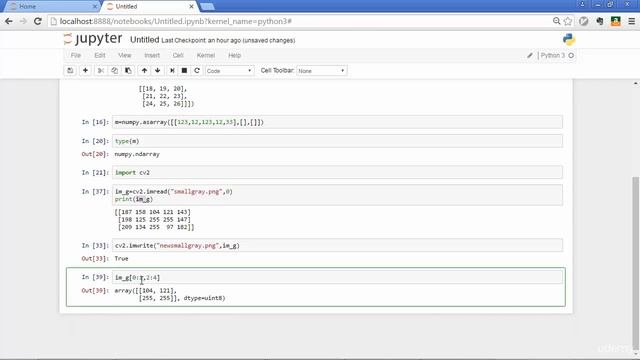Click output numpy.ndarray text
The width and height of the screenshot is (640, 360).
point(137,154)
